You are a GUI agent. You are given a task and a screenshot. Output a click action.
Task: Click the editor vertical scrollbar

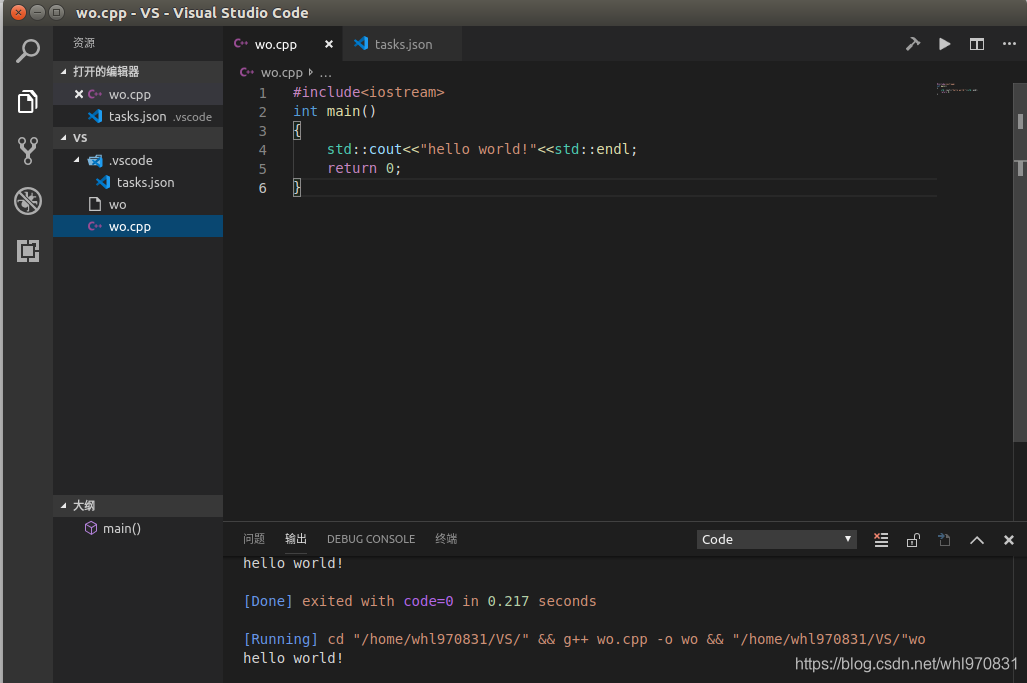click(1020, 262)
